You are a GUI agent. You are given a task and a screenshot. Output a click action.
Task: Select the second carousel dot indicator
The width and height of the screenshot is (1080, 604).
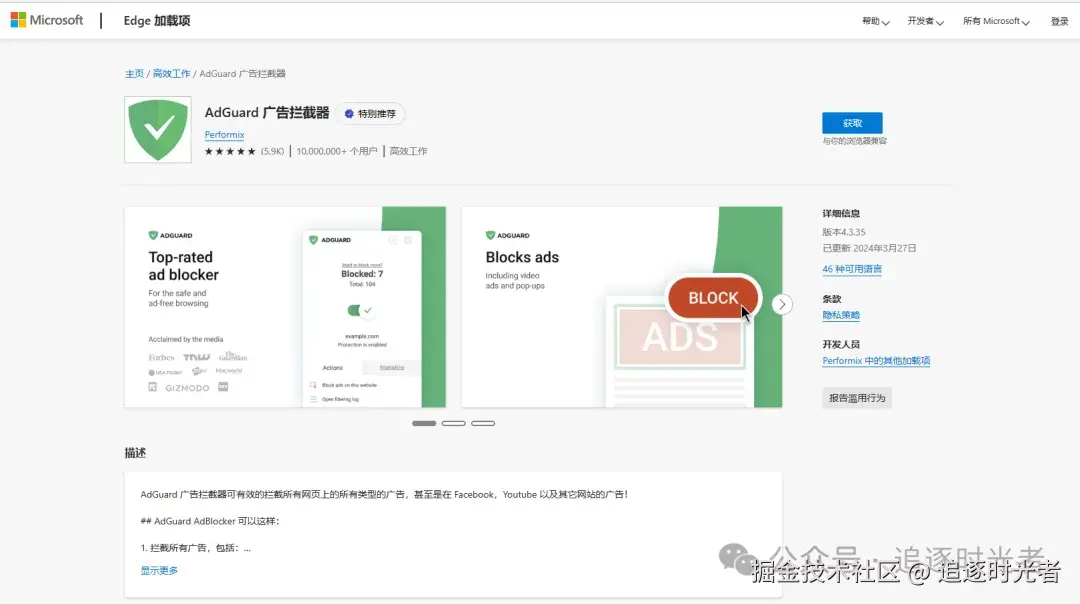pos(453,423)
